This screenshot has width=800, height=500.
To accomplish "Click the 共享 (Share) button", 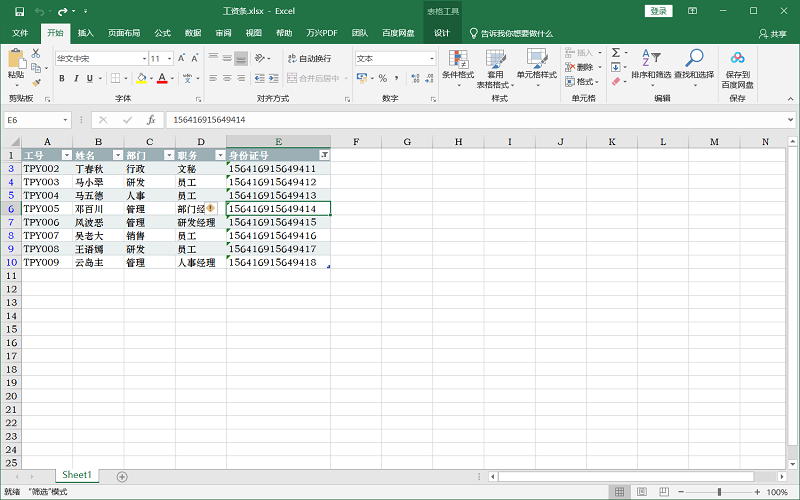I will tap(773, 33).
